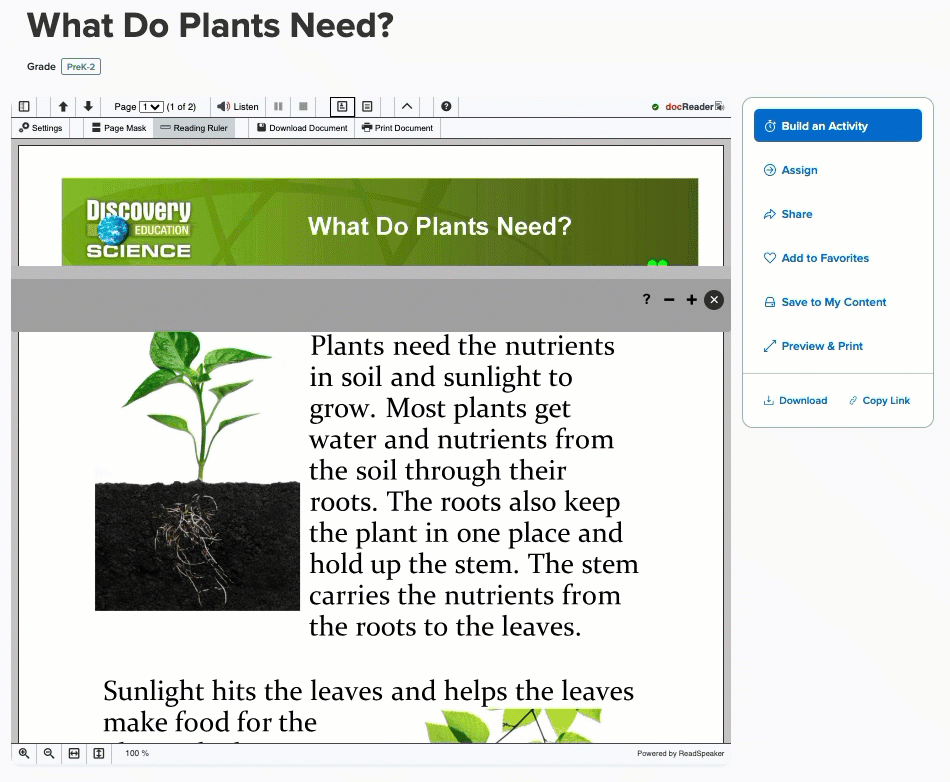Add this resource to Favorites
This screenshot has height=782, width=950.
[x=816, y=258]
